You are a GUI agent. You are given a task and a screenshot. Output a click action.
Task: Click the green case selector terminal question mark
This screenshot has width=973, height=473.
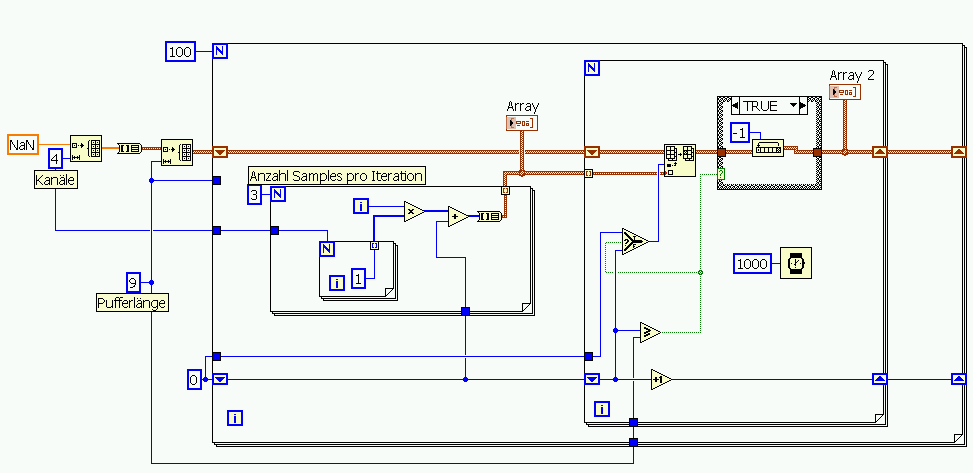pos(721,174)
